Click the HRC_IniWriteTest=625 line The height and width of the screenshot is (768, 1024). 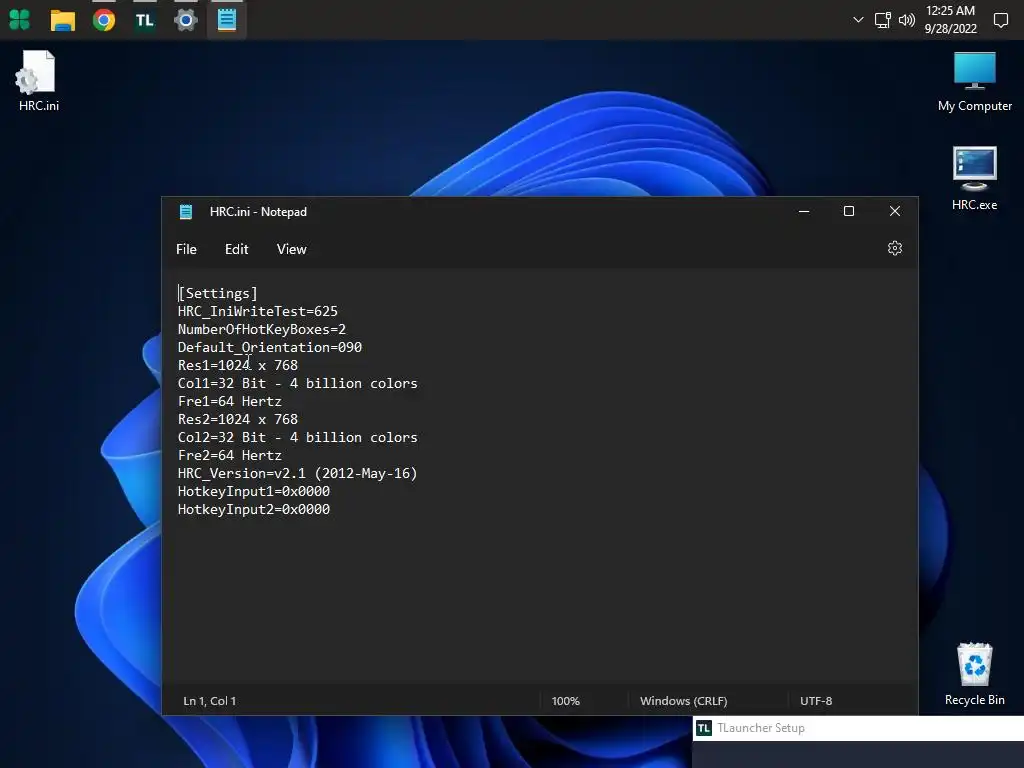point(258,312)
